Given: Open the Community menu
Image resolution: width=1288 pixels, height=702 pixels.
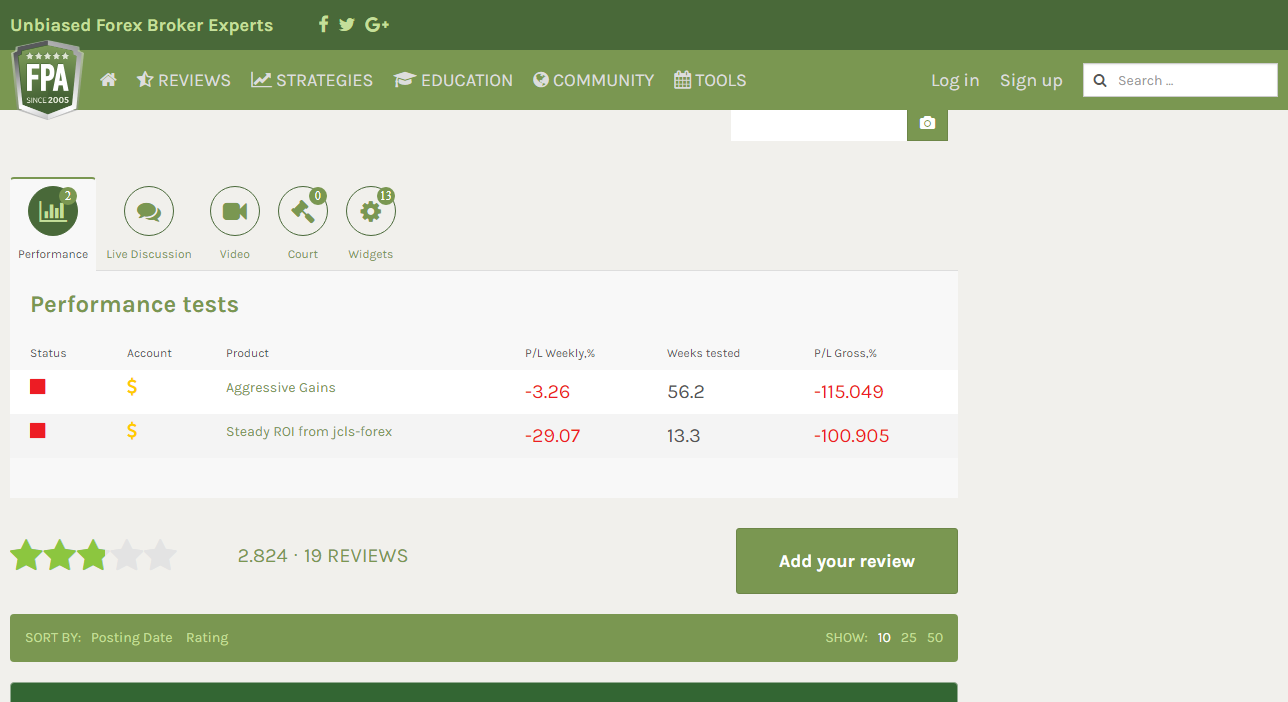Looking at the screenshot, I should [593, 80].
